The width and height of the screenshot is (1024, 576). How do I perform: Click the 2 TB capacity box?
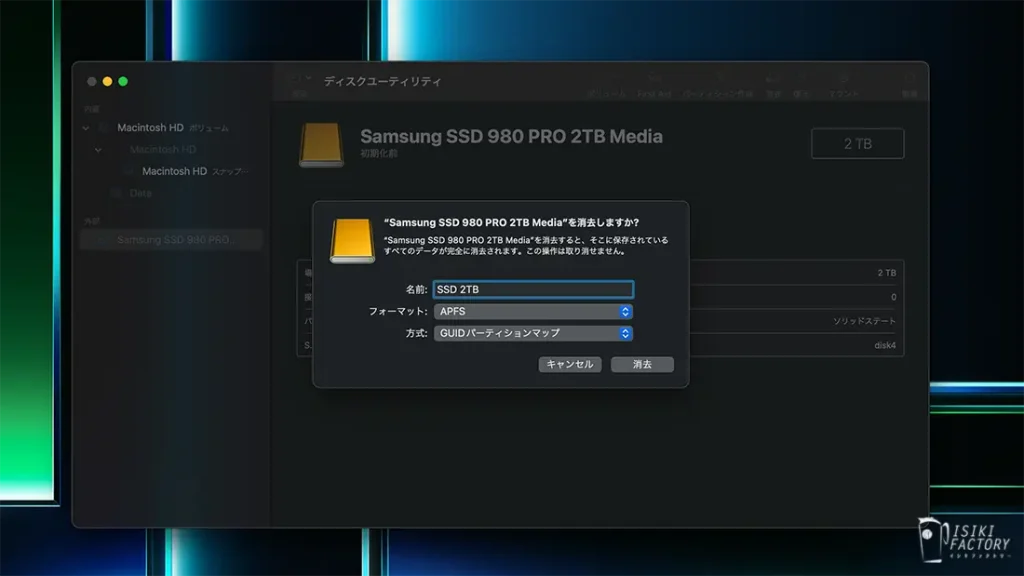point(857,144)
